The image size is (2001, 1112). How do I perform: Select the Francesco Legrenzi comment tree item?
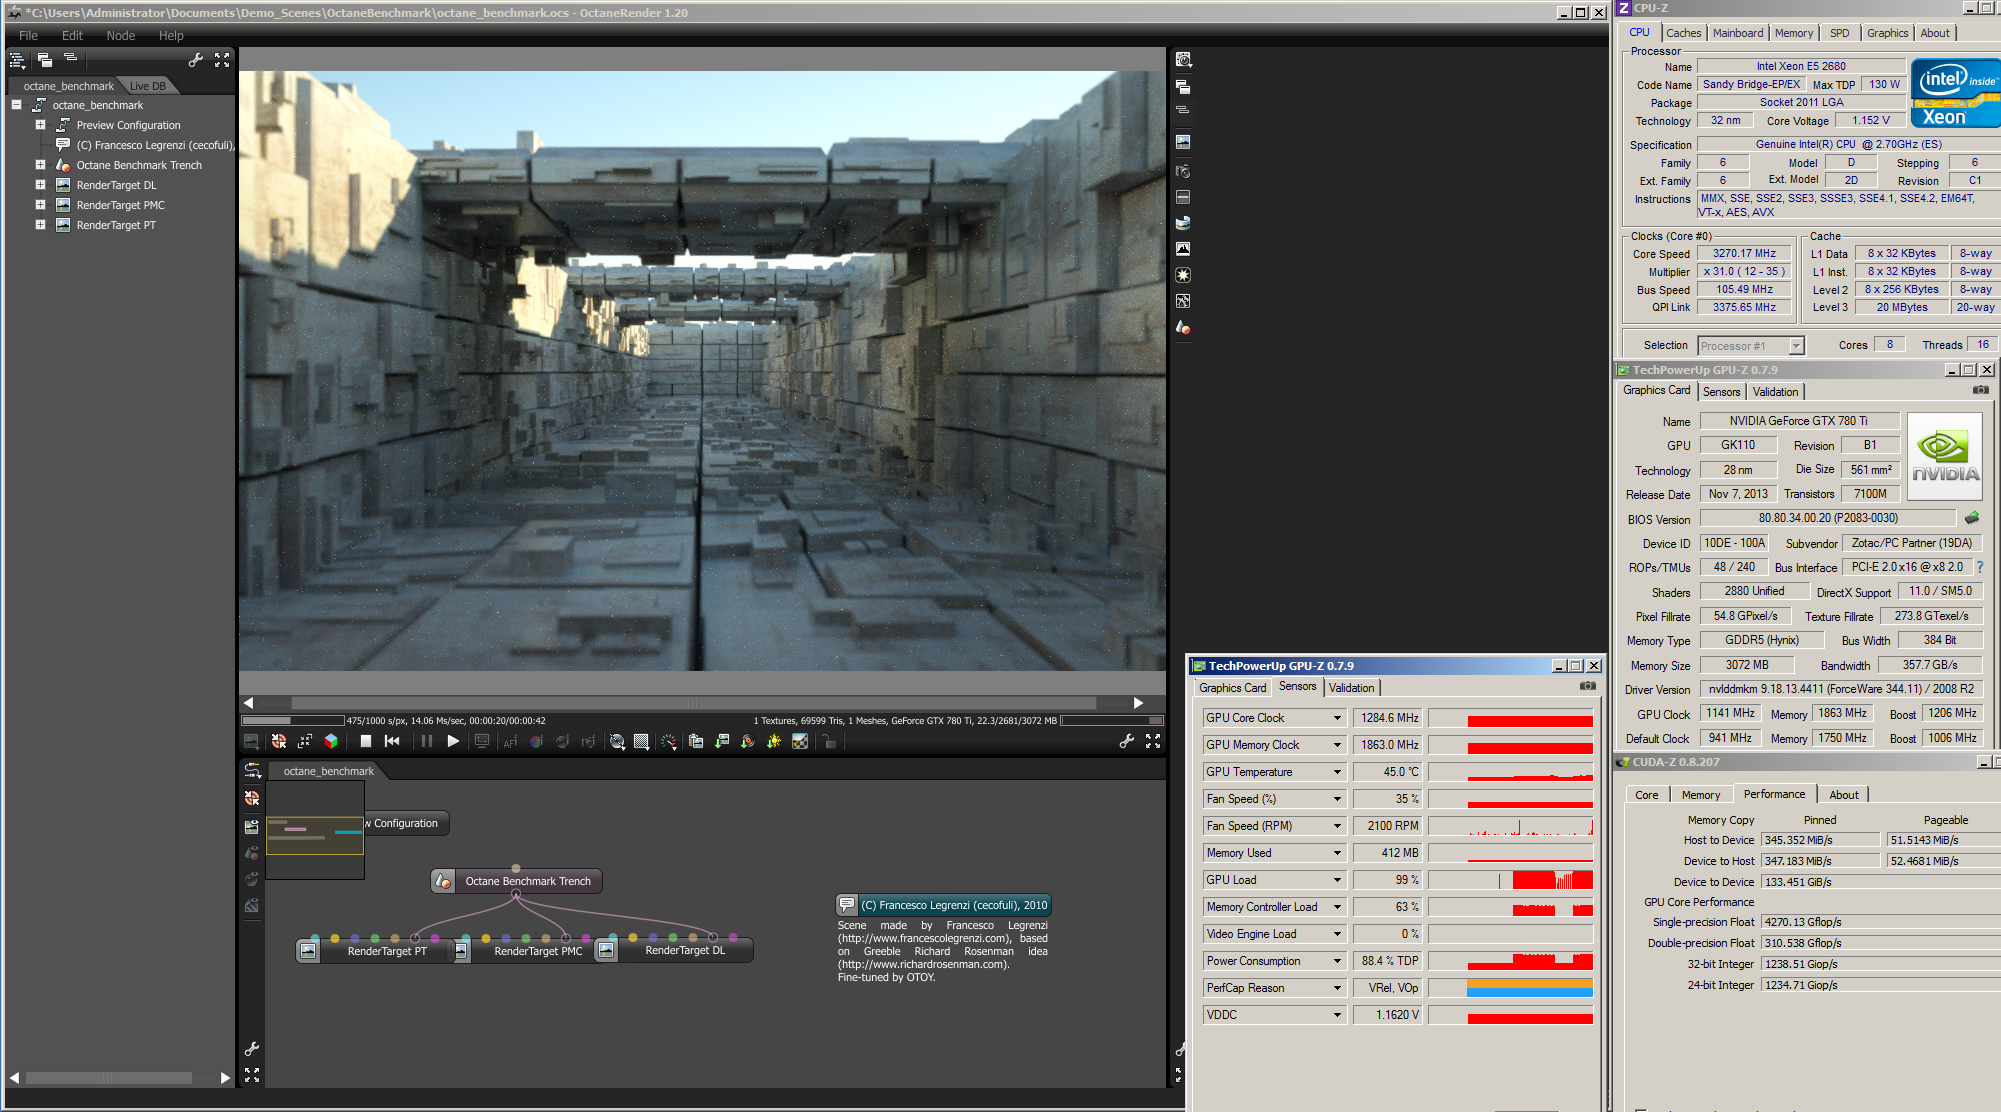(x=145, y=145)
